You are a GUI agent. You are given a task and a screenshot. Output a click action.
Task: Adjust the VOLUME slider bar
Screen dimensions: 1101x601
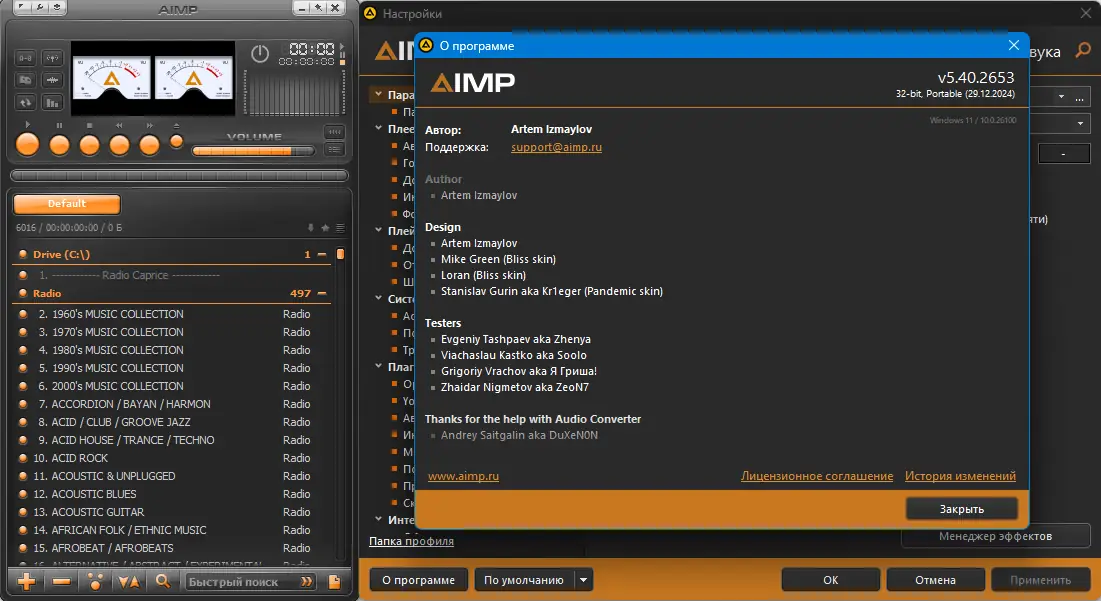(x=253, y=150)
